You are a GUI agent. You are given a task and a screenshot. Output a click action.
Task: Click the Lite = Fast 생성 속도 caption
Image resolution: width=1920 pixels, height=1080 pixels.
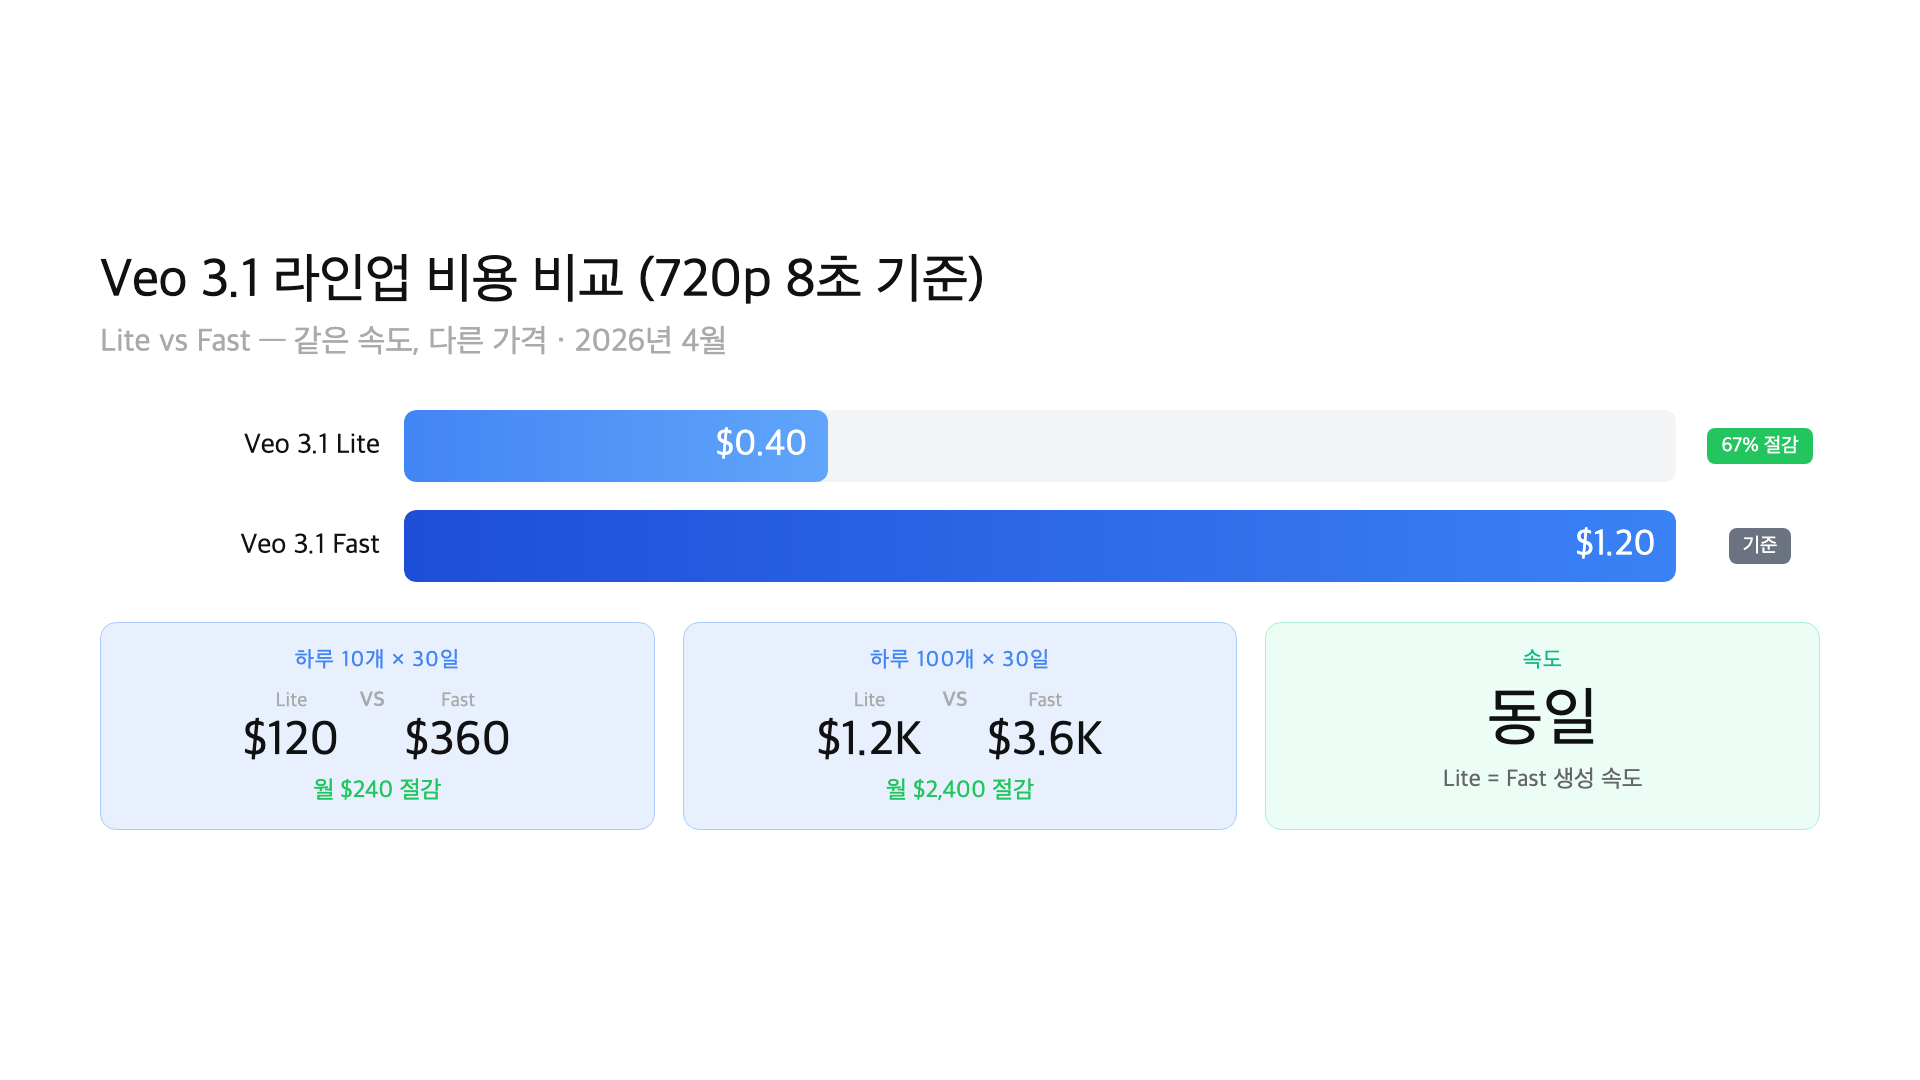click(1542, 778)
